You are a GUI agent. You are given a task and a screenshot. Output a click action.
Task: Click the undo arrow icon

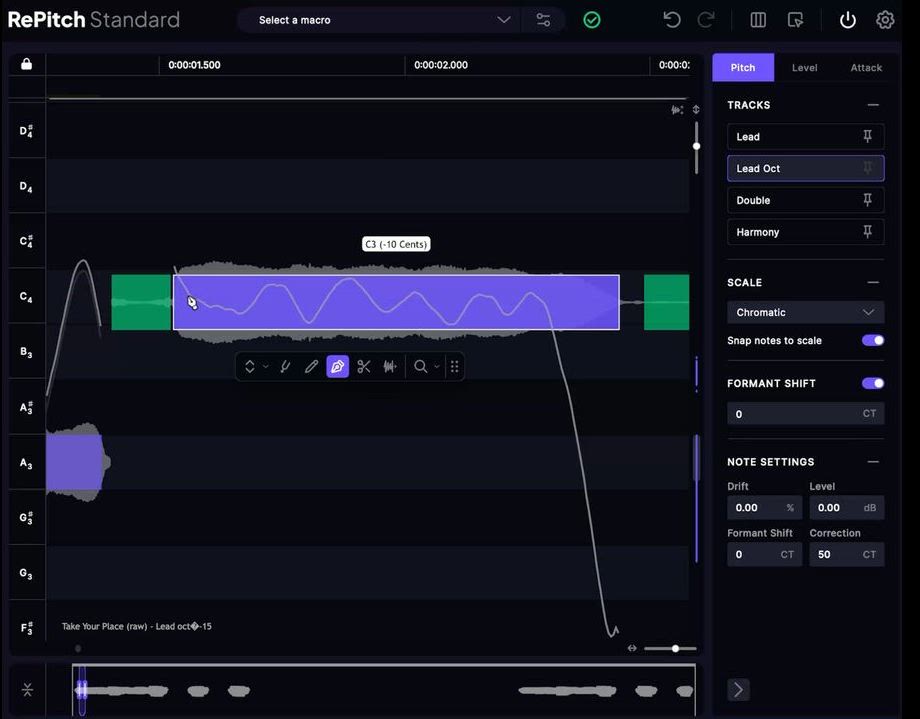click(672, 20)
